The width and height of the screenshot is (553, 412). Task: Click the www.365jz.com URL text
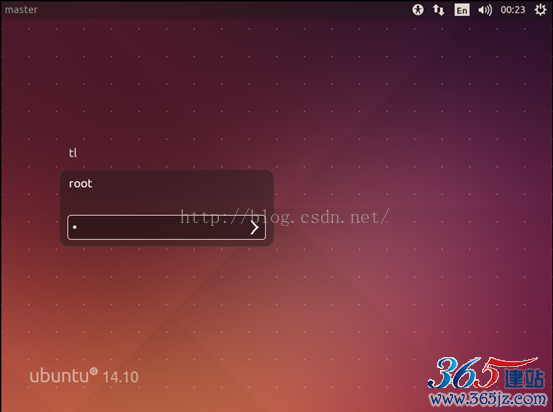pyautogui.click(x=488, y=399)
